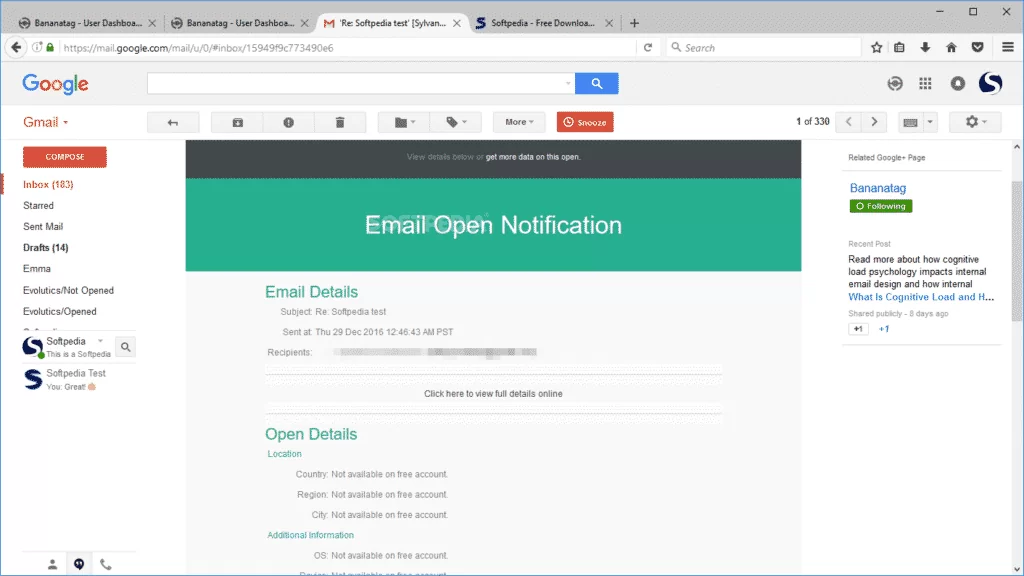
Task: Open Firefox hamburger menu
Action: (x=1008, y=48)
